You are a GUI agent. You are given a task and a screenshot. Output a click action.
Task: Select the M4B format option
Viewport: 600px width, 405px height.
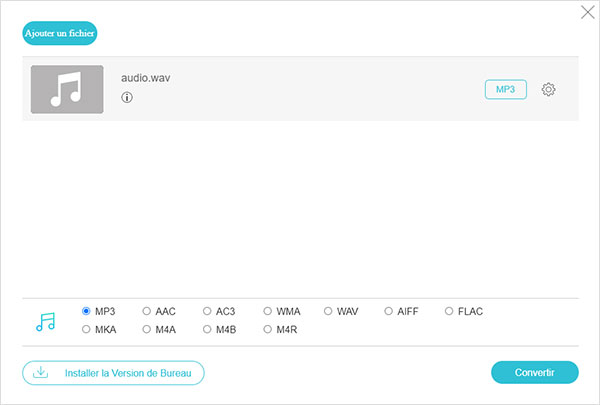(207, 329)
